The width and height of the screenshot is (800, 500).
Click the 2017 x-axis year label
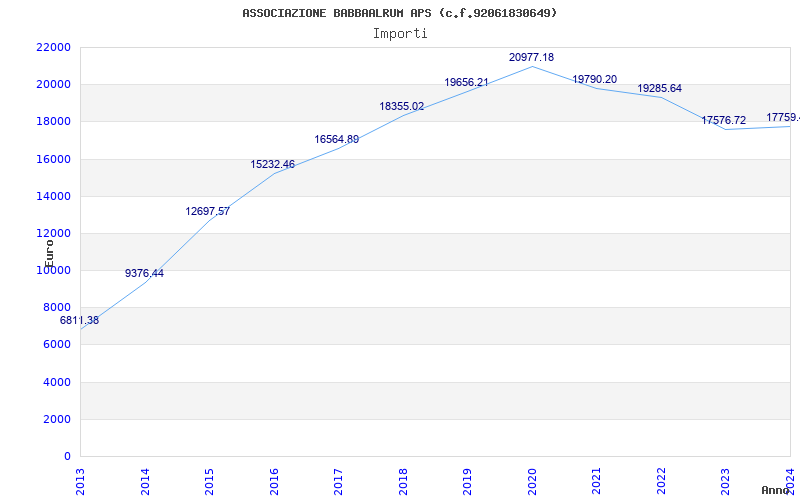[339, 482]
